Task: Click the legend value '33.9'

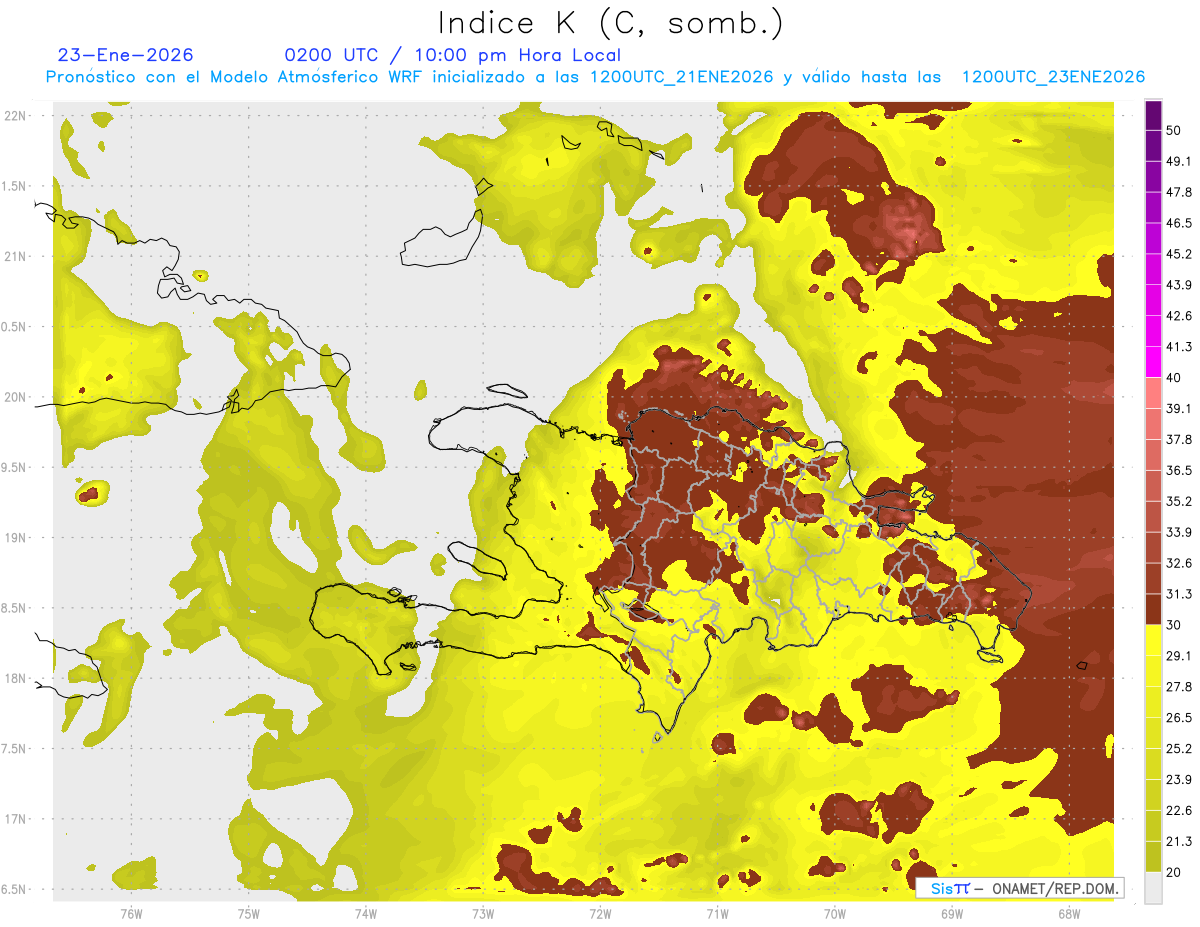Action: (x=1179, y=532)
